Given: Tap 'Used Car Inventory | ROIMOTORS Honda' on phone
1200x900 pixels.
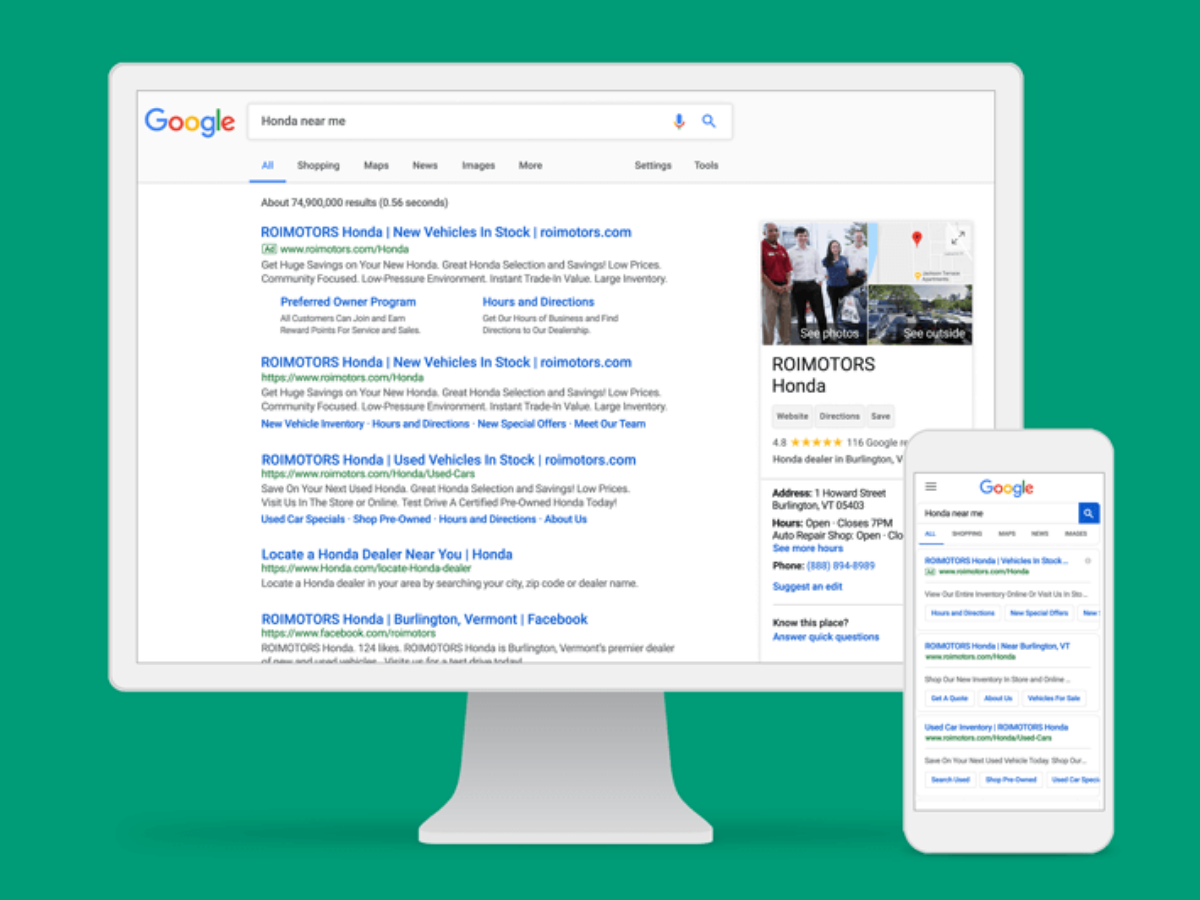Looking at the screenshot, I should tap(996, 727).
